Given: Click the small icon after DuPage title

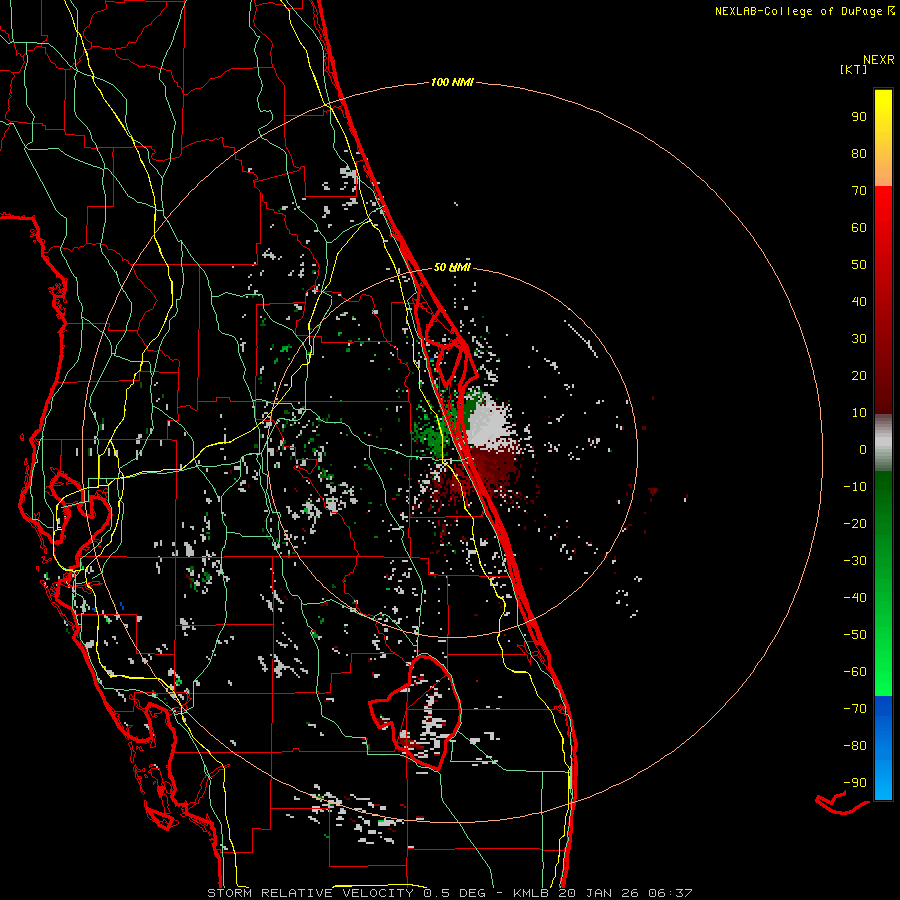Looking at the screenshot, I should coord(891,11).
